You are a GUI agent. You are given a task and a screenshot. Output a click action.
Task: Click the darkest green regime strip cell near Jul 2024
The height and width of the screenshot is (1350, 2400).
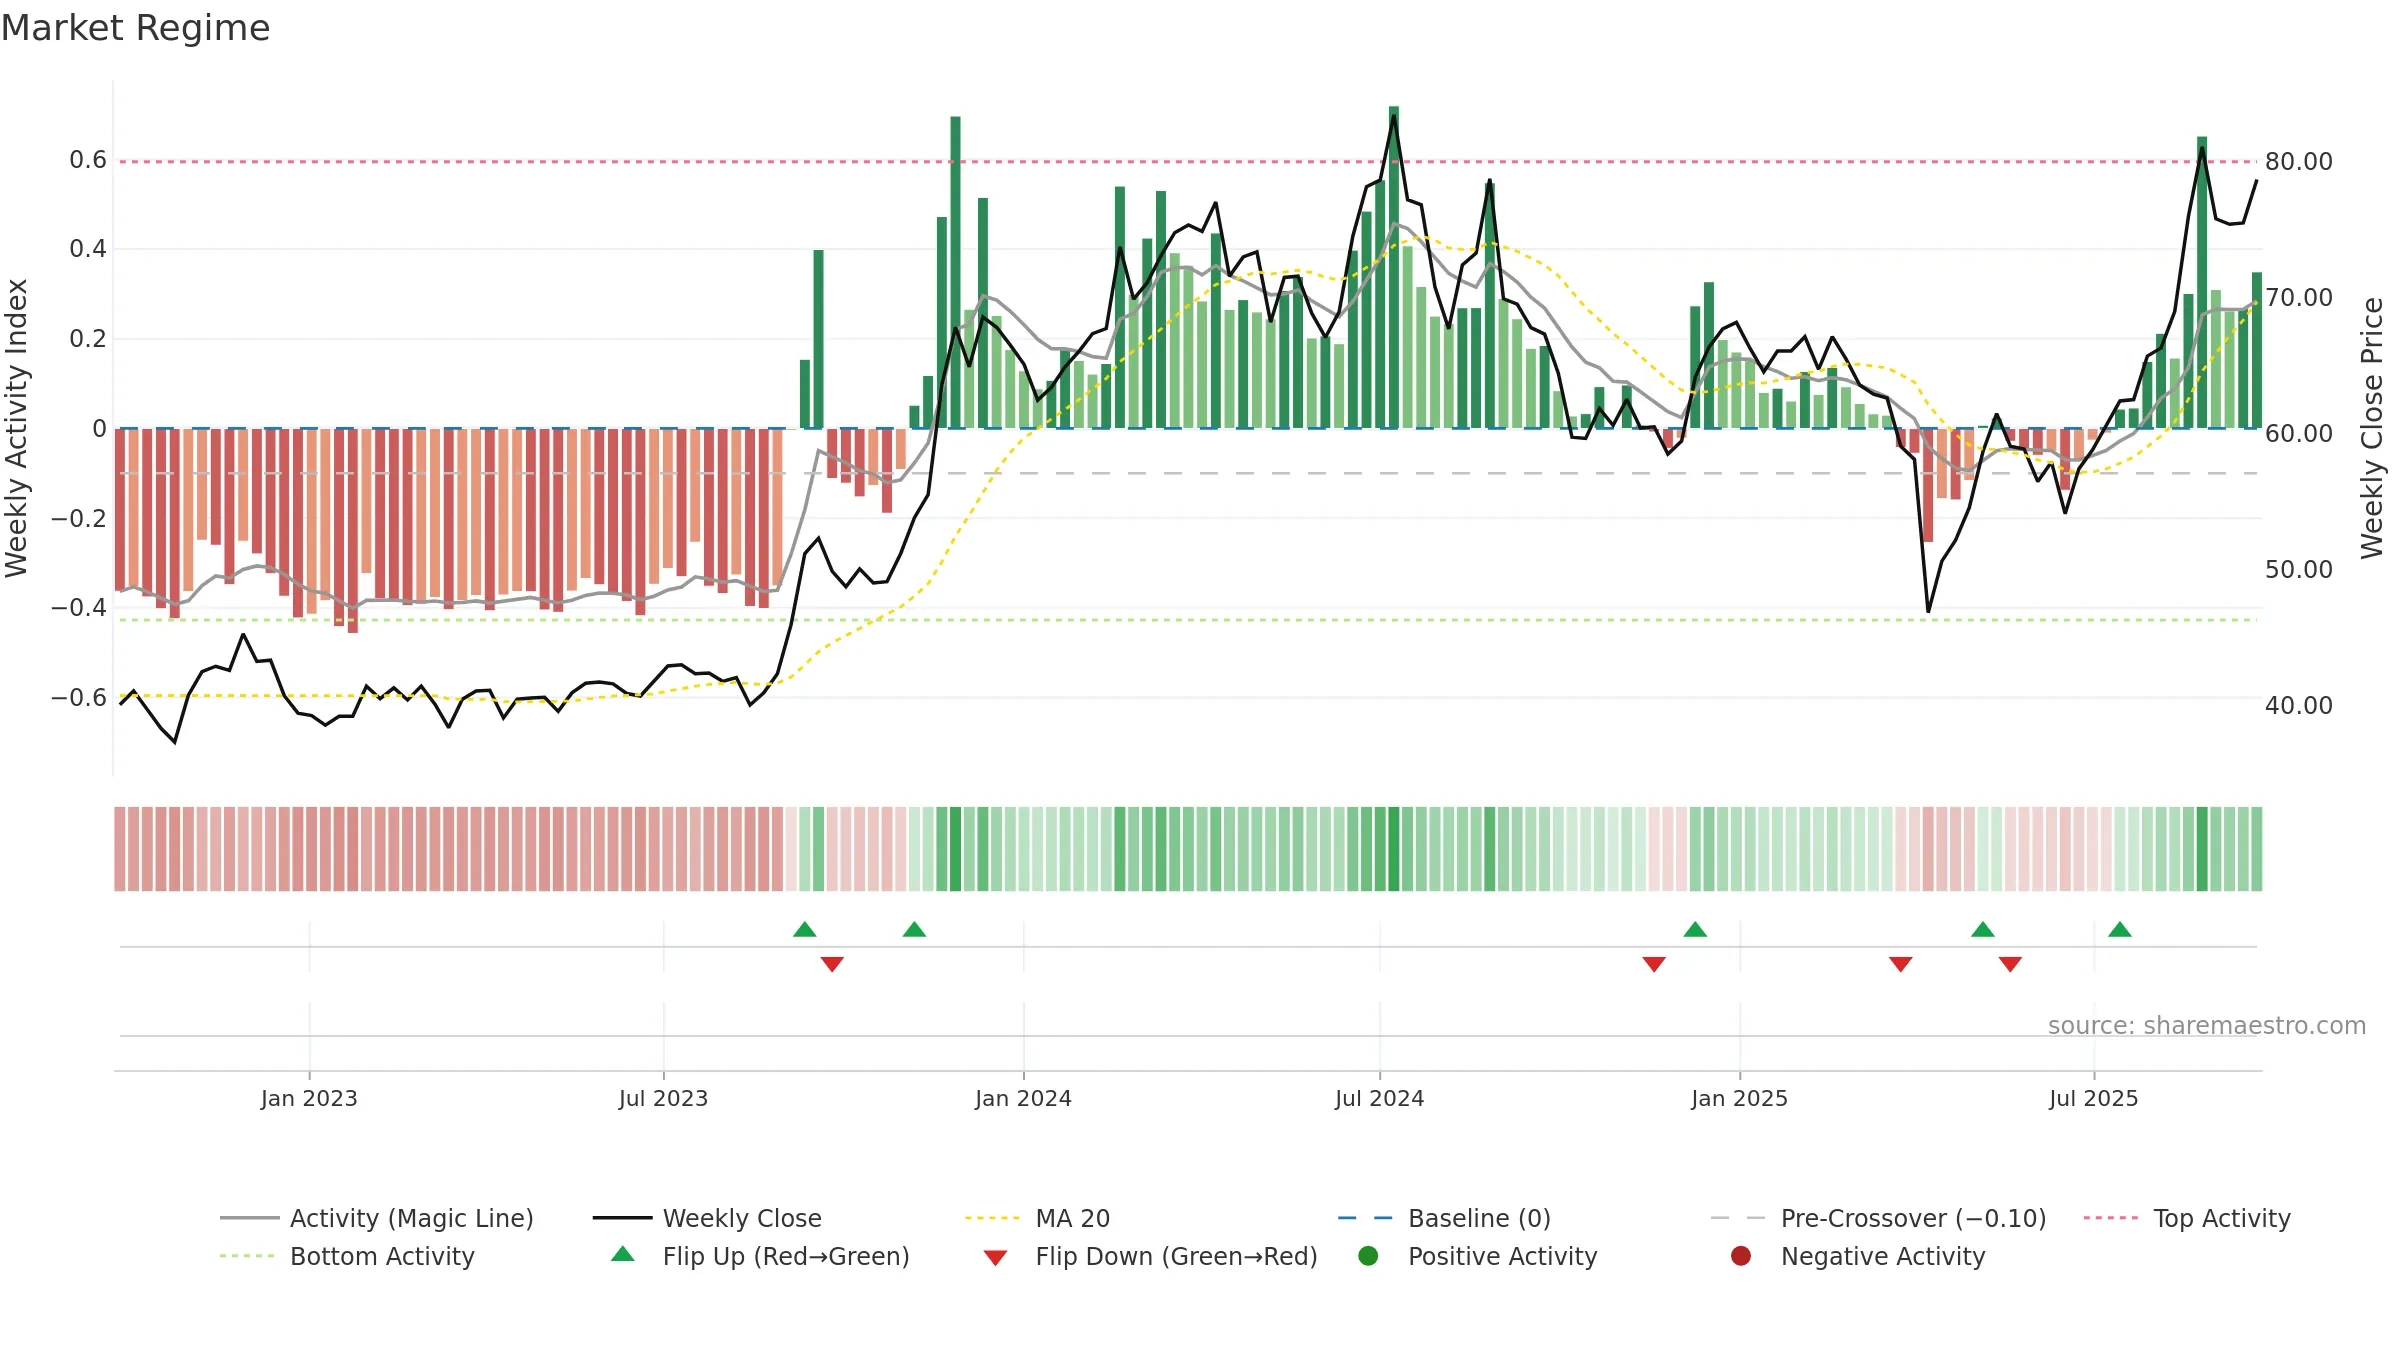(x=1393, y=849)
